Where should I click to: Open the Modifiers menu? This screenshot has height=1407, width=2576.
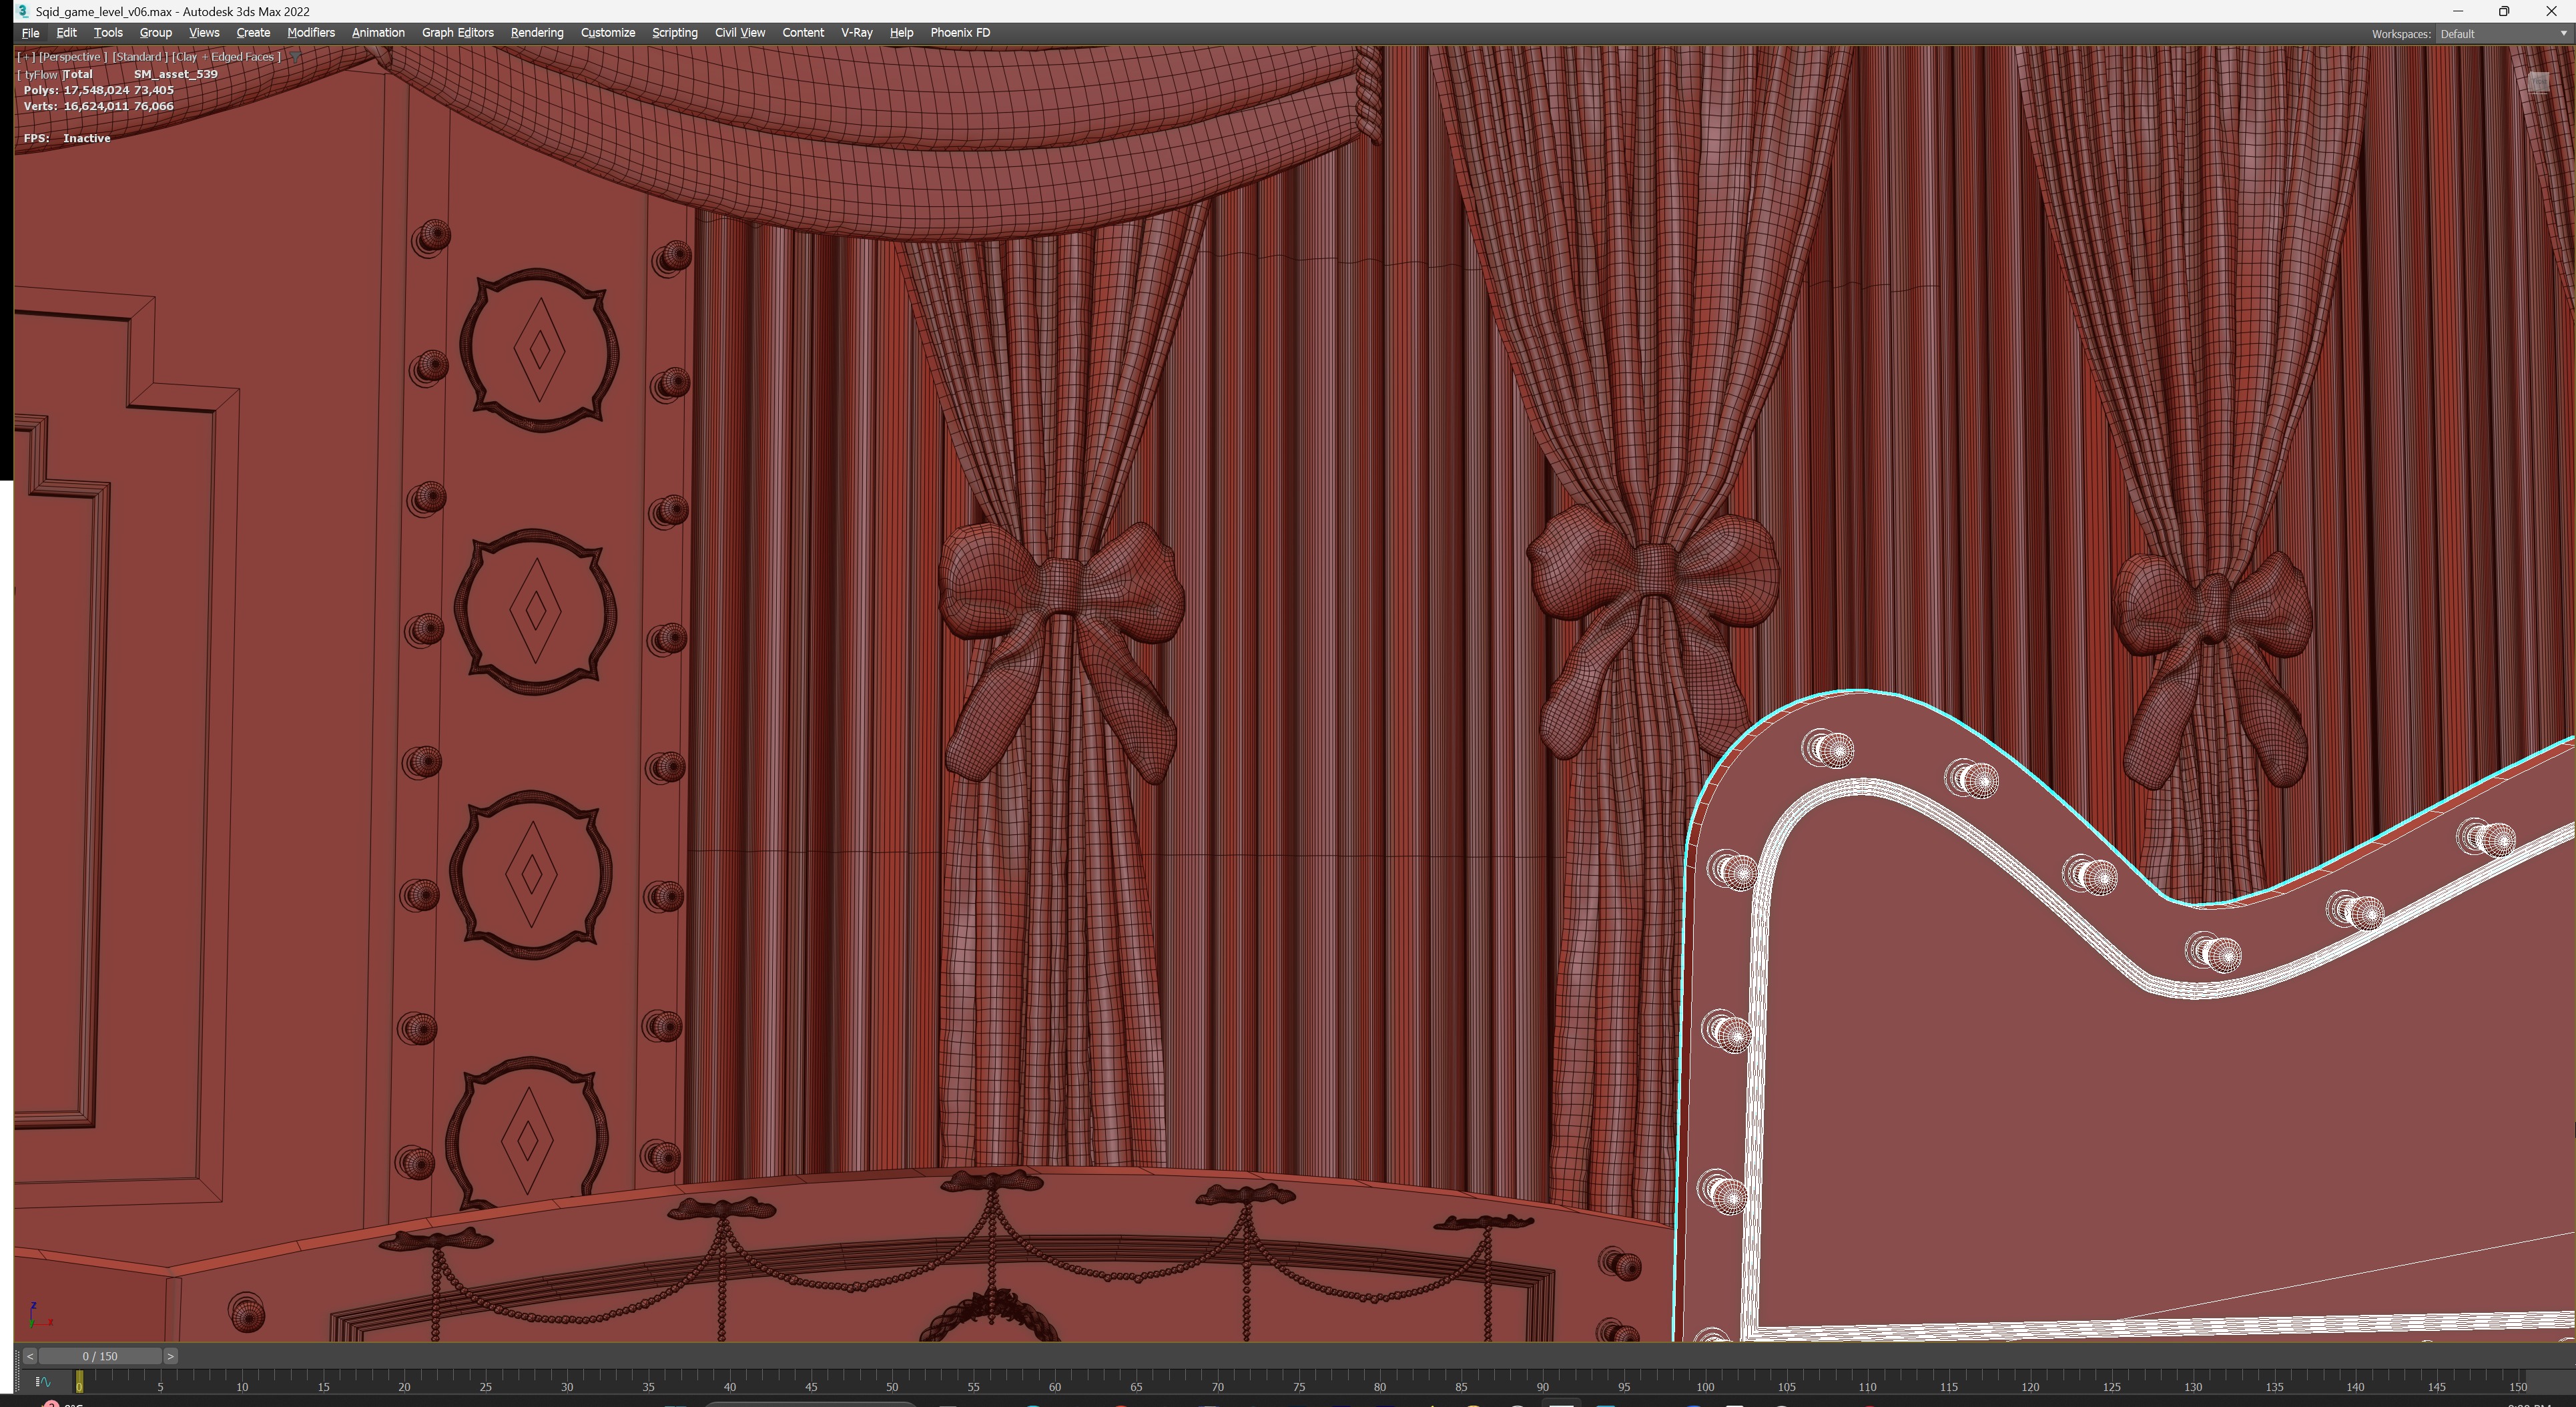tap(310, 33)
